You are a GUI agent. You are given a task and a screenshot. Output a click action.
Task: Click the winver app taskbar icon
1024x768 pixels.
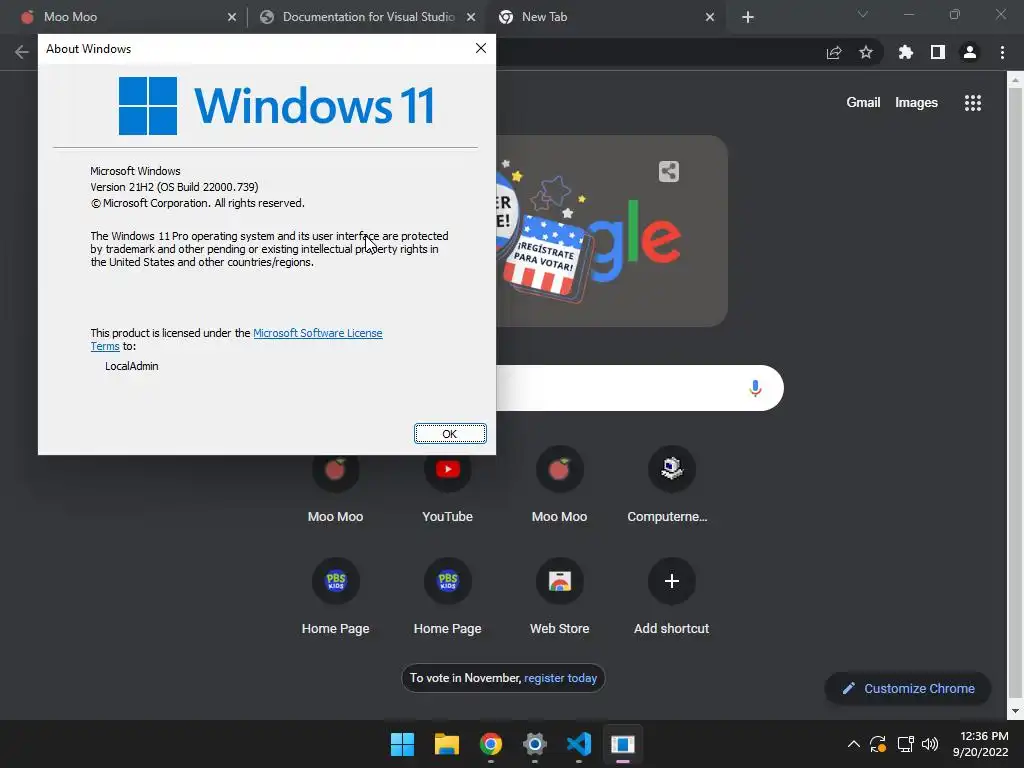[x=622, y=744]
